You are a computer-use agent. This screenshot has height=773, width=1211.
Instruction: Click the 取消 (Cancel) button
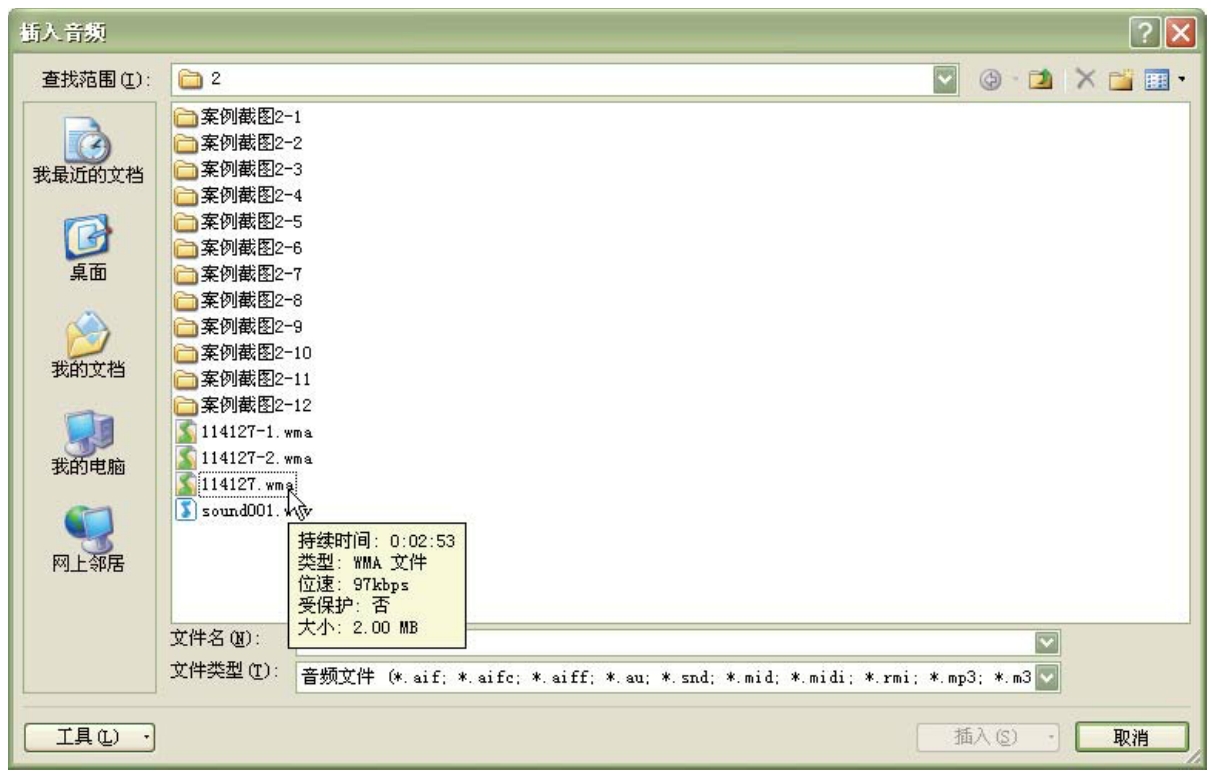pyautogui.click(x=1131, y=738)
